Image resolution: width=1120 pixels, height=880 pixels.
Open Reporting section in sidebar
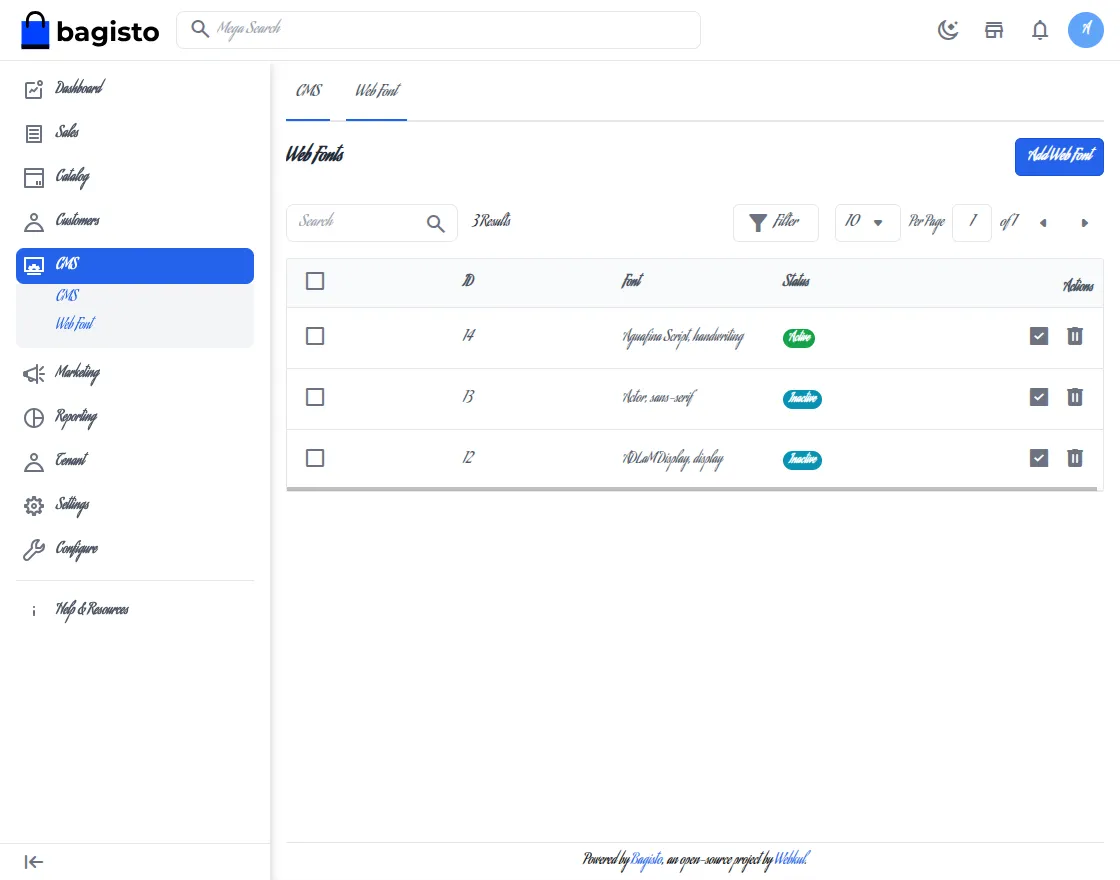[x=134, y=417]
